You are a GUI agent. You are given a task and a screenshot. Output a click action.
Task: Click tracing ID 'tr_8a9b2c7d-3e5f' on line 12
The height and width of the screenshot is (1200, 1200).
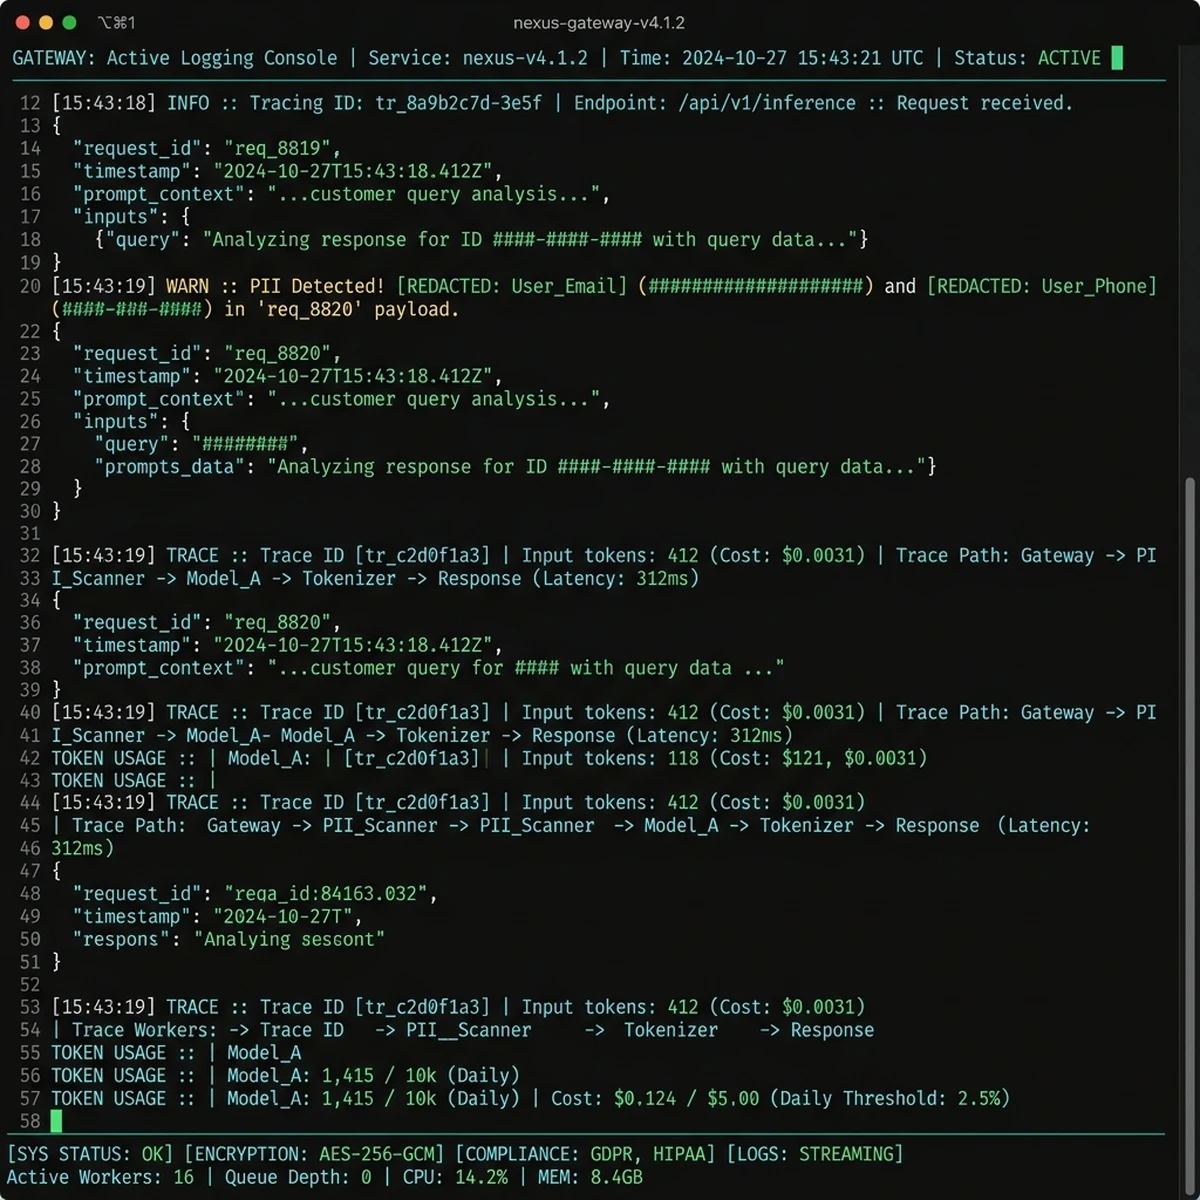pyautogui.click(x=459, y=103)
